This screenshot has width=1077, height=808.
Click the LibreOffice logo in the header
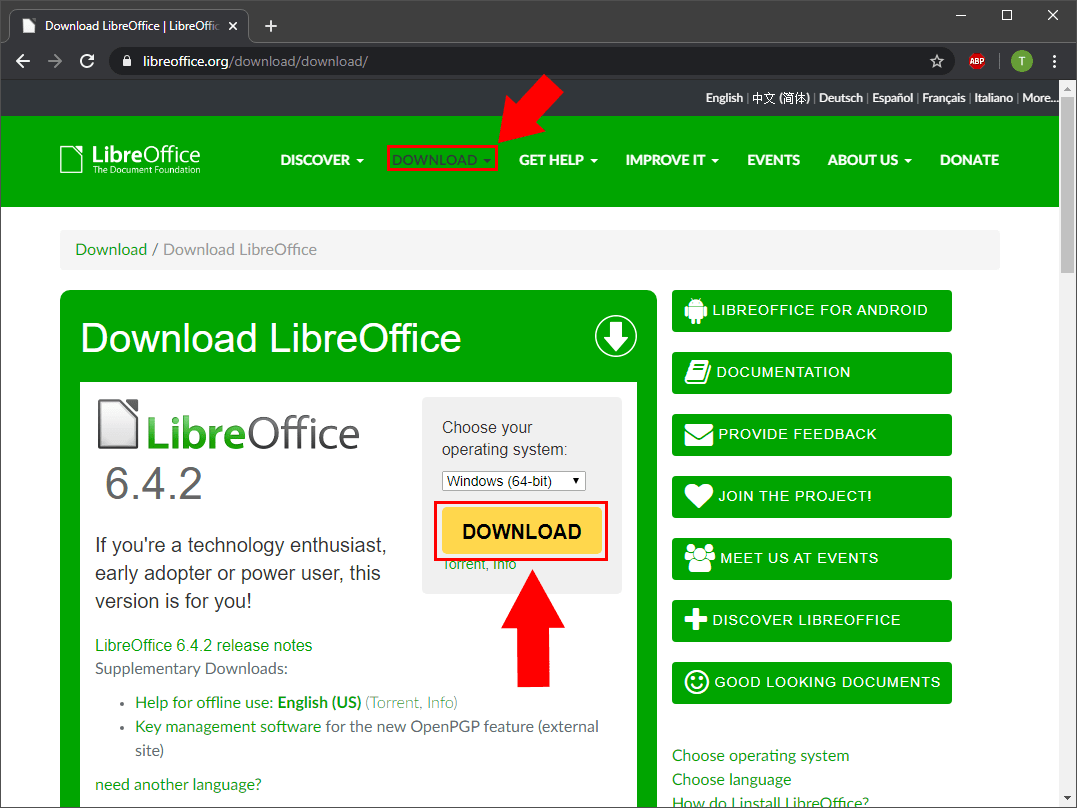point(131,159)
